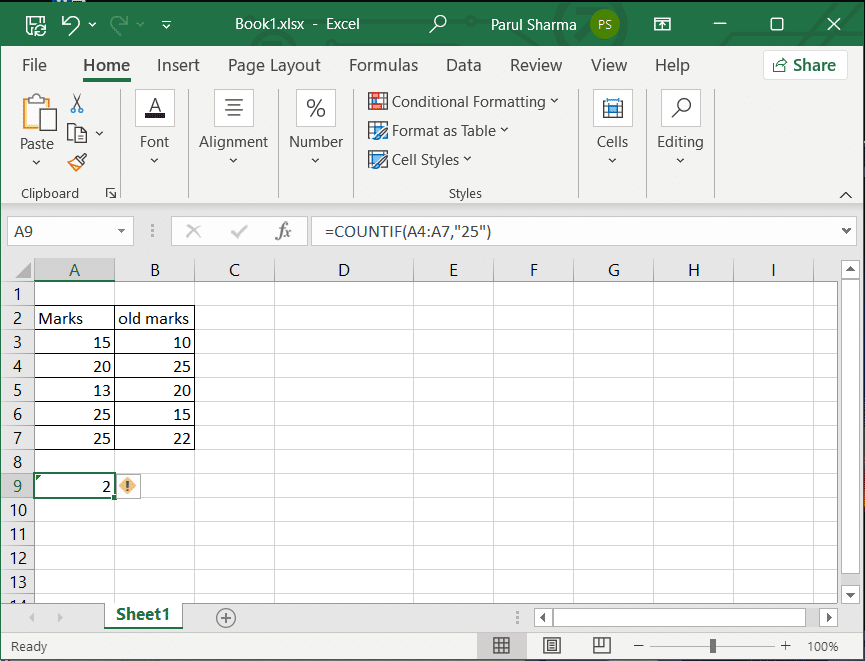Viewport: 865px width, 661px height.
Task: Click the Share button
Action: coord(805,65)
